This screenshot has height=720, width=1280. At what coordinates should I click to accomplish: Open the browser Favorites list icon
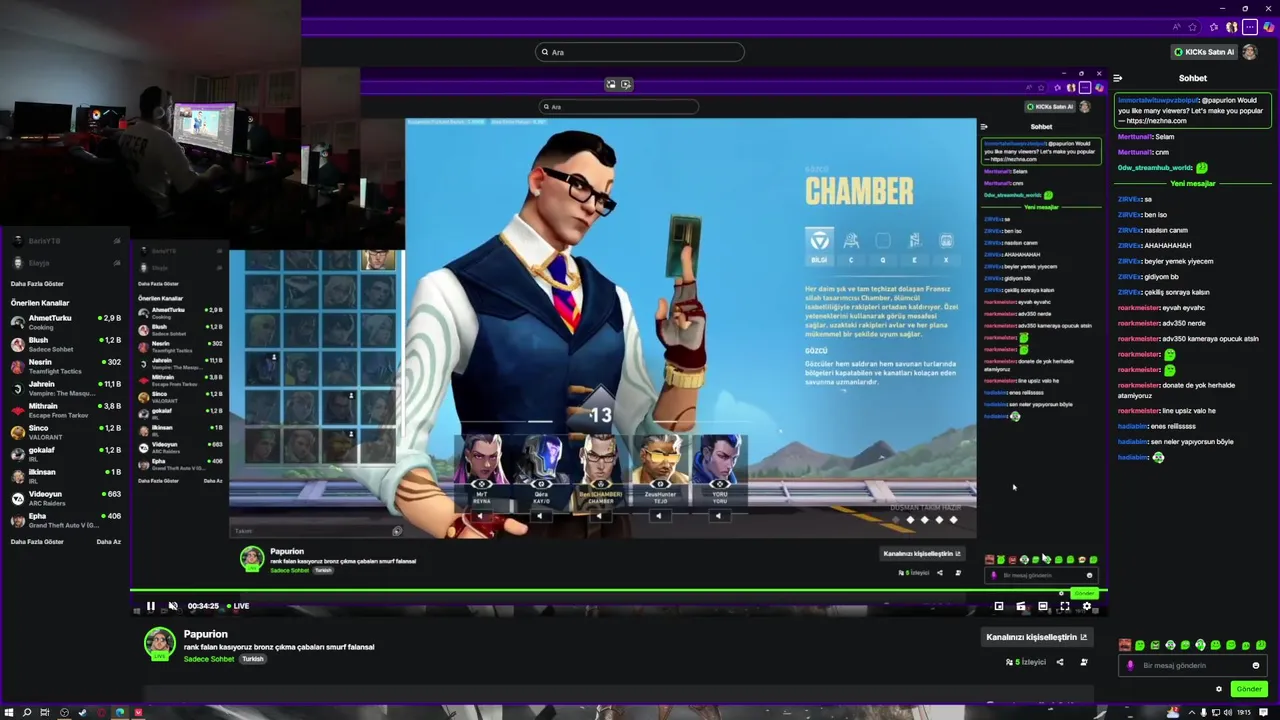click(1214, 27)
